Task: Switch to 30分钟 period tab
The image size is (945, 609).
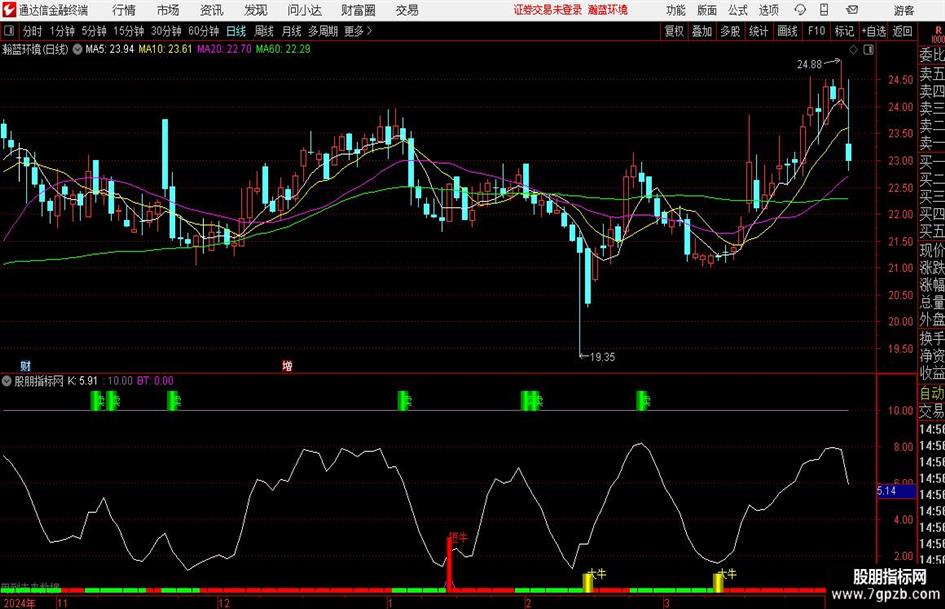Action: coord(166,31)
